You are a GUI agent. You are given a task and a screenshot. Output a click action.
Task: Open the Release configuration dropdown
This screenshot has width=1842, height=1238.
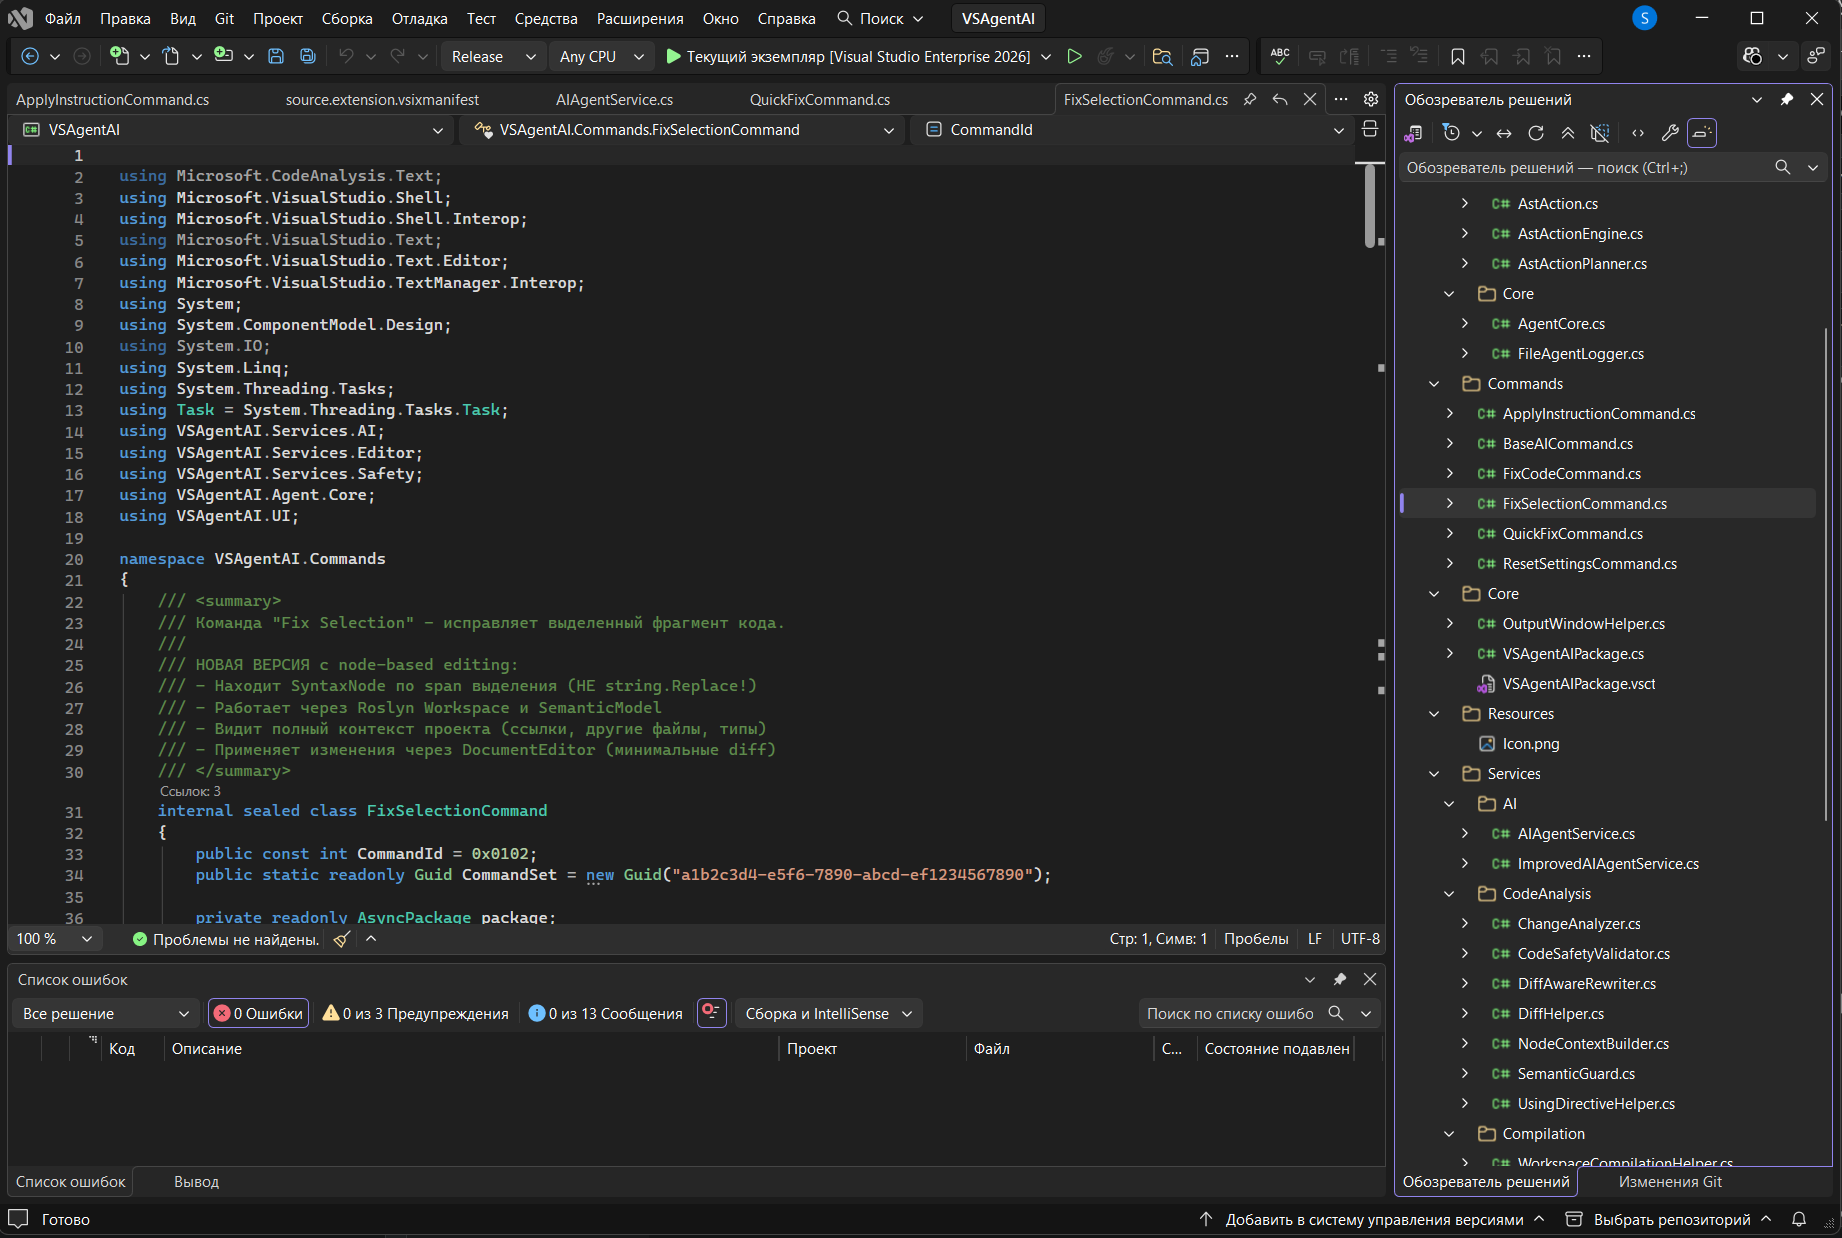click(493, 57)
